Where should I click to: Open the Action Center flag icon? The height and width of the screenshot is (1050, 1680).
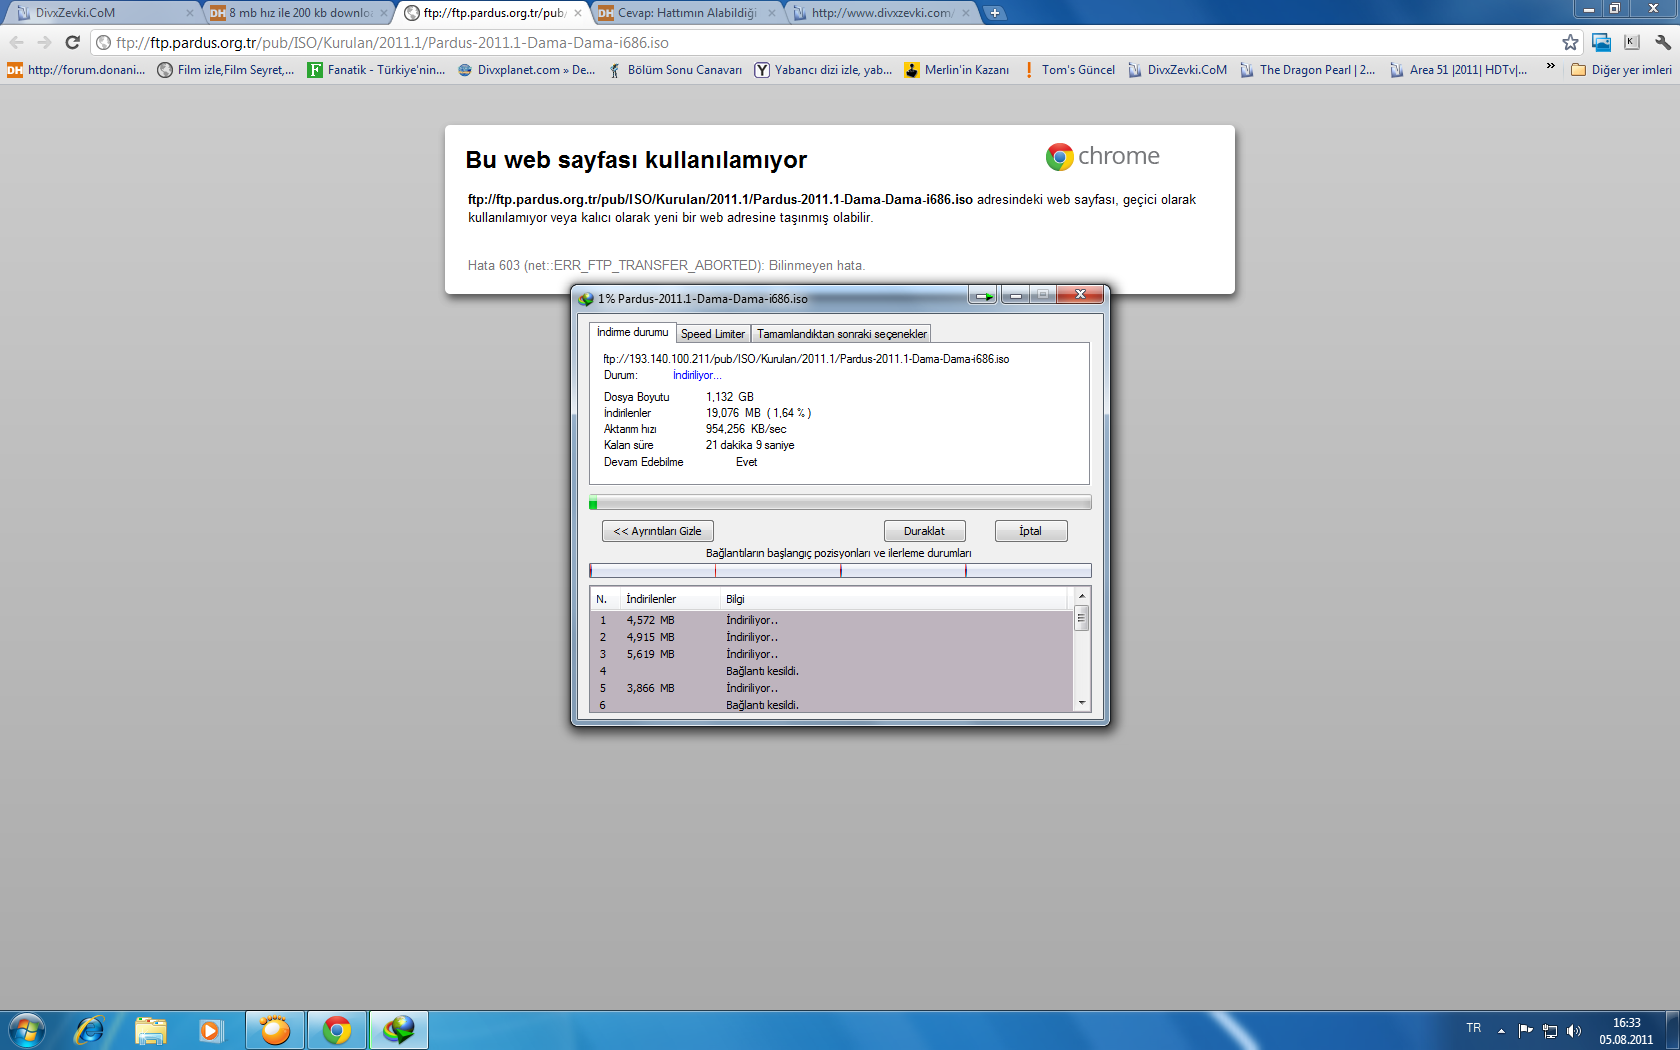tap(1525, 1031)
